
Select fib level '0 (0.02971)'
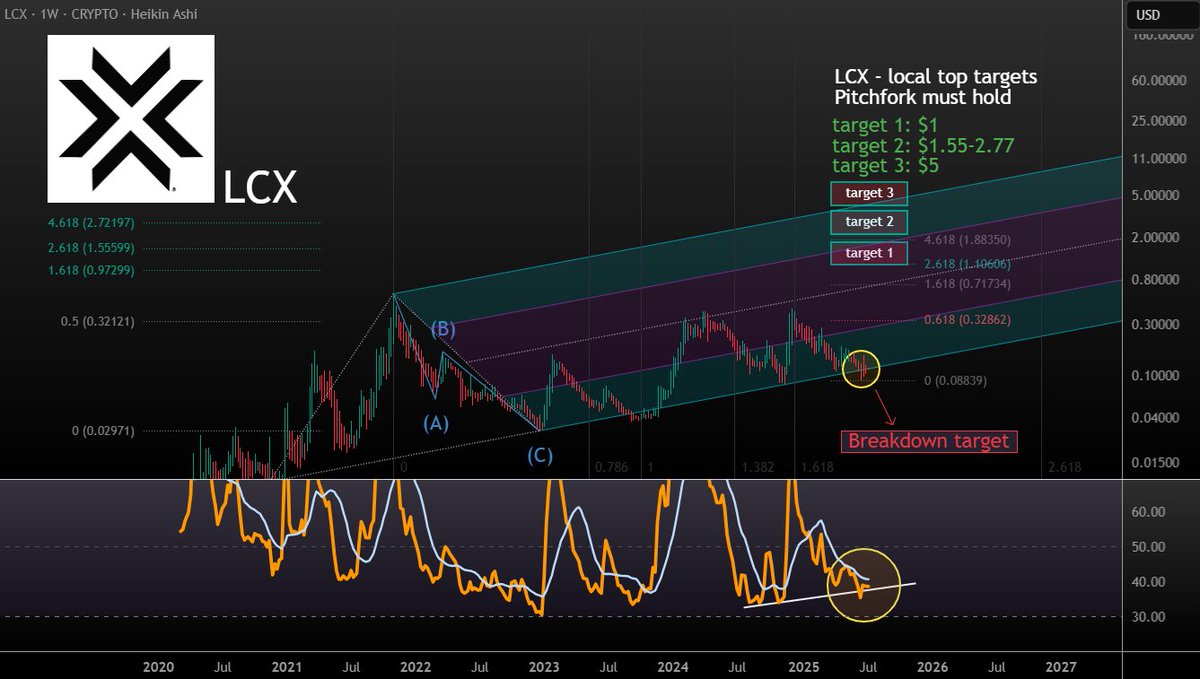(x=103, y=431)
